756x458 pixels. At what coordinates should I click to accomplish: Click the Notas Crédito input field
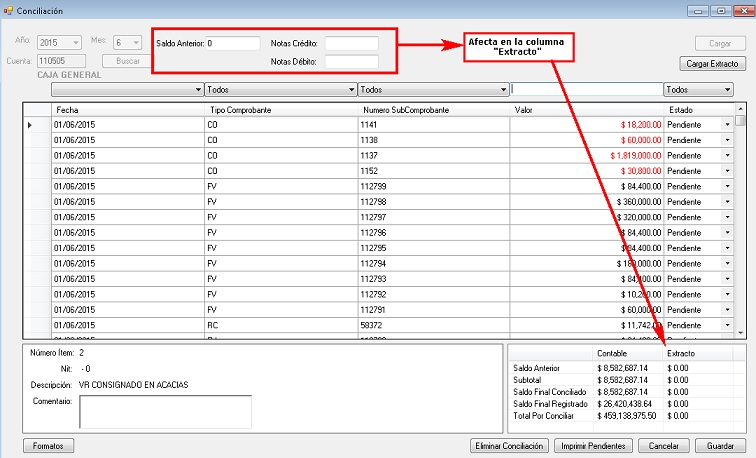(351, 44)
